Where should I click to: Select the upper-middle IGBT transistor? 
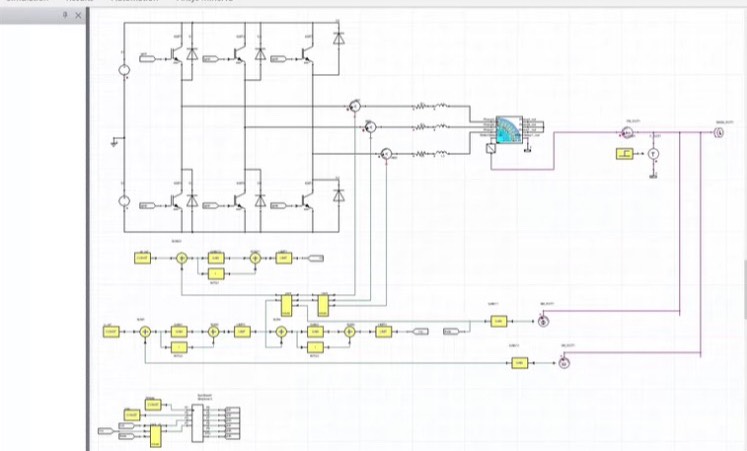pos(241,52)
